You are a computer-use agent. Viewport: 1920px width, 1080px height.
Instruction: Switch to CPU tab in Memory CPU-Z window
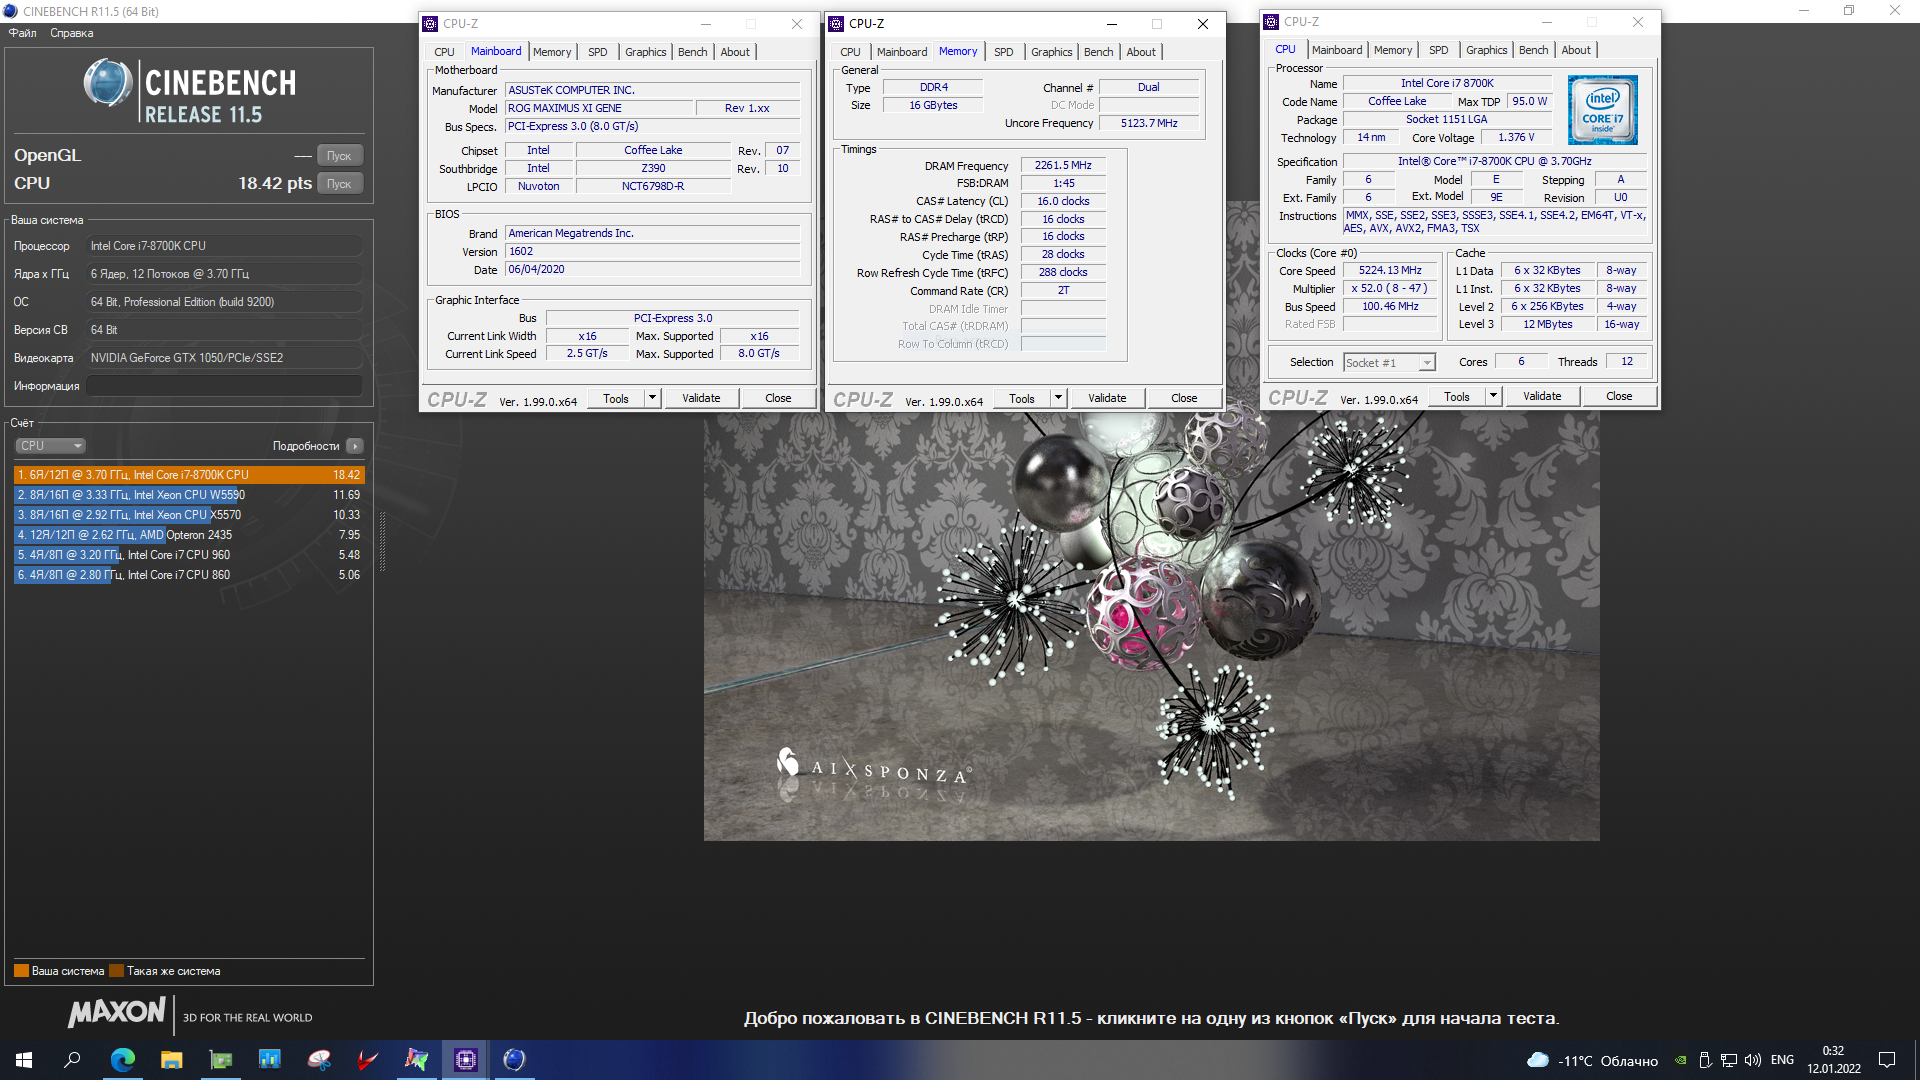[x=850, y=52]
